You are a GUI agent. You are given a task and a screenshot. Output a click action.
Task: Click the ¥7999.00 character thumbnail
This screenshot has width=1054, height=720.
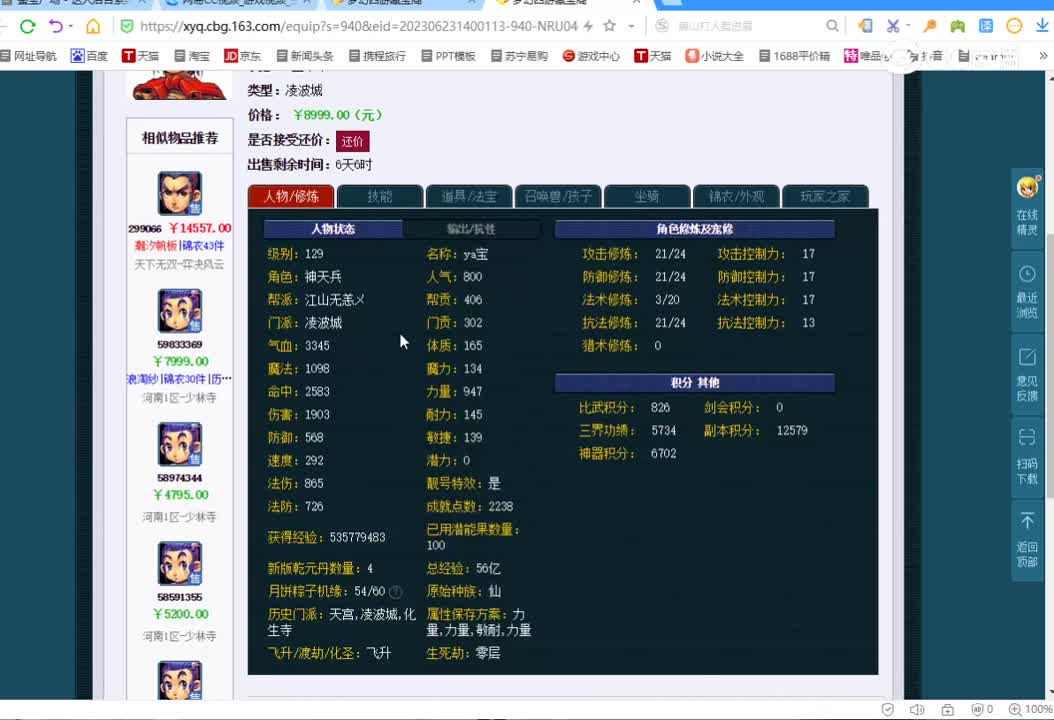180,310
